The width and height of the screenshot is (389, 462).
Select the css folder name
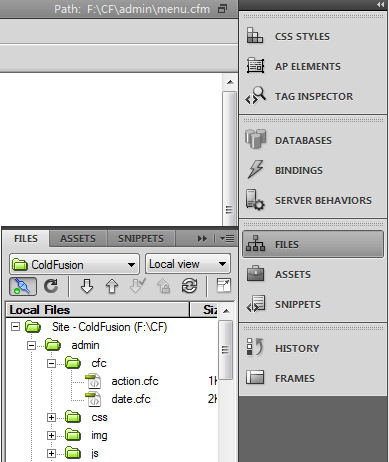99,417
